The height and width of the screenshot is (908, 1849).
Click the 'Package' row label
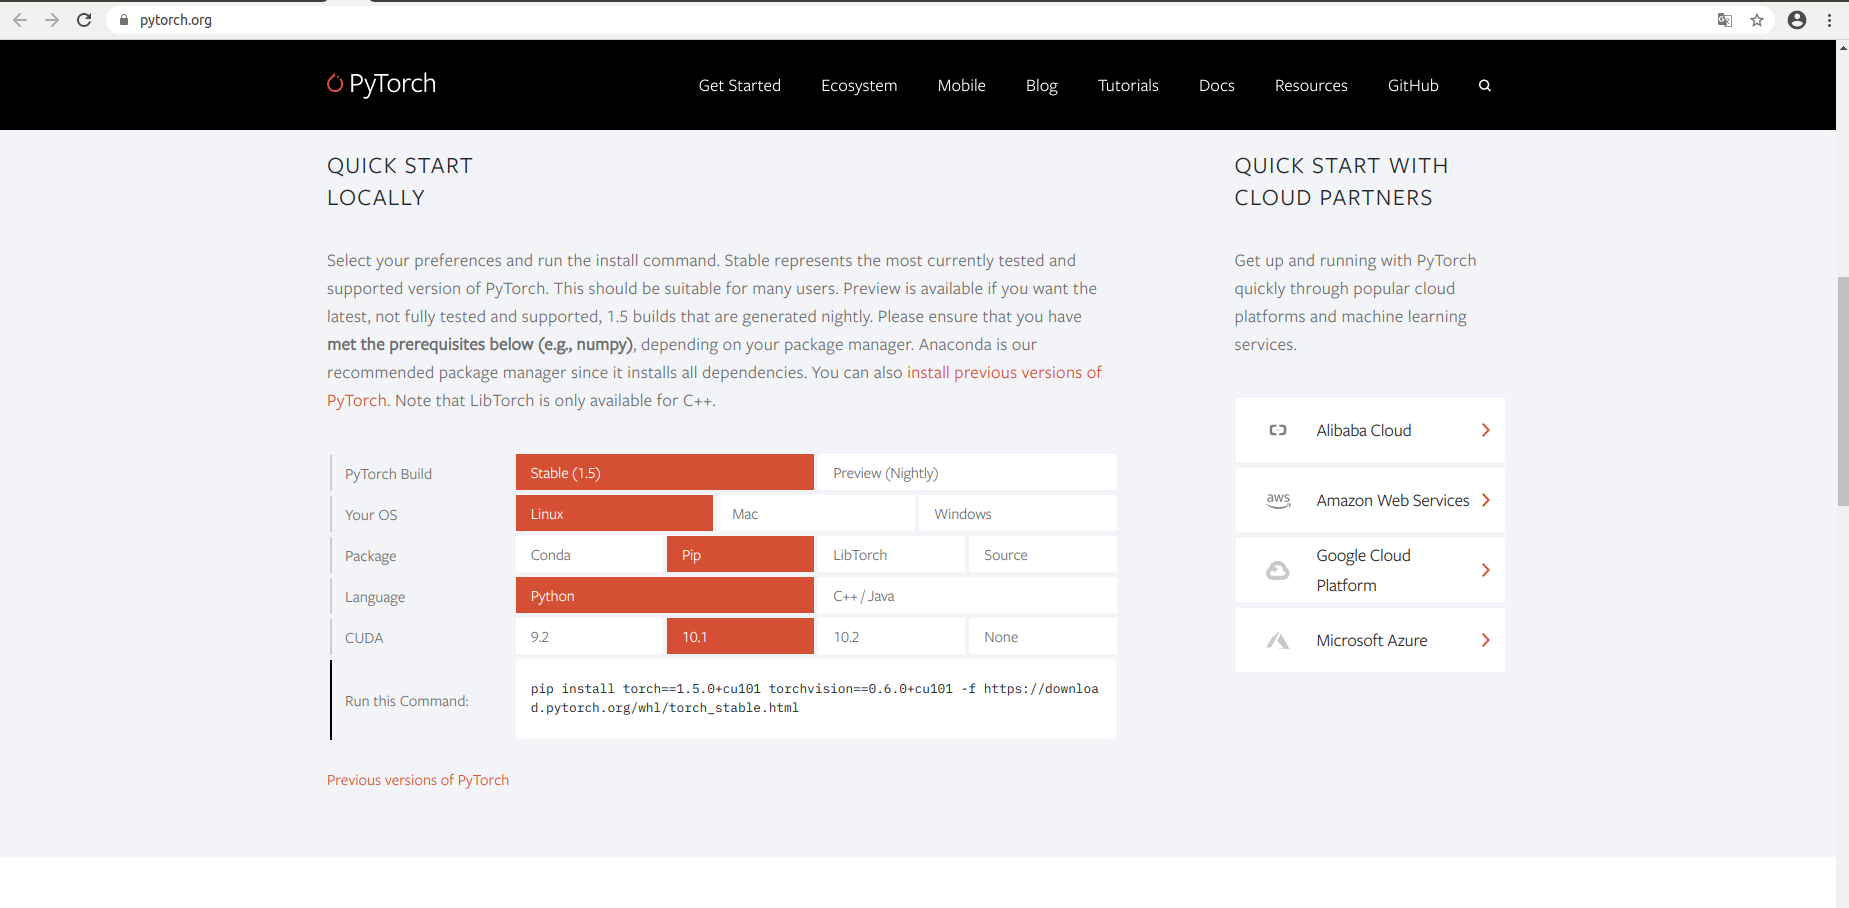pyautogui.click(x=371, y=556)
